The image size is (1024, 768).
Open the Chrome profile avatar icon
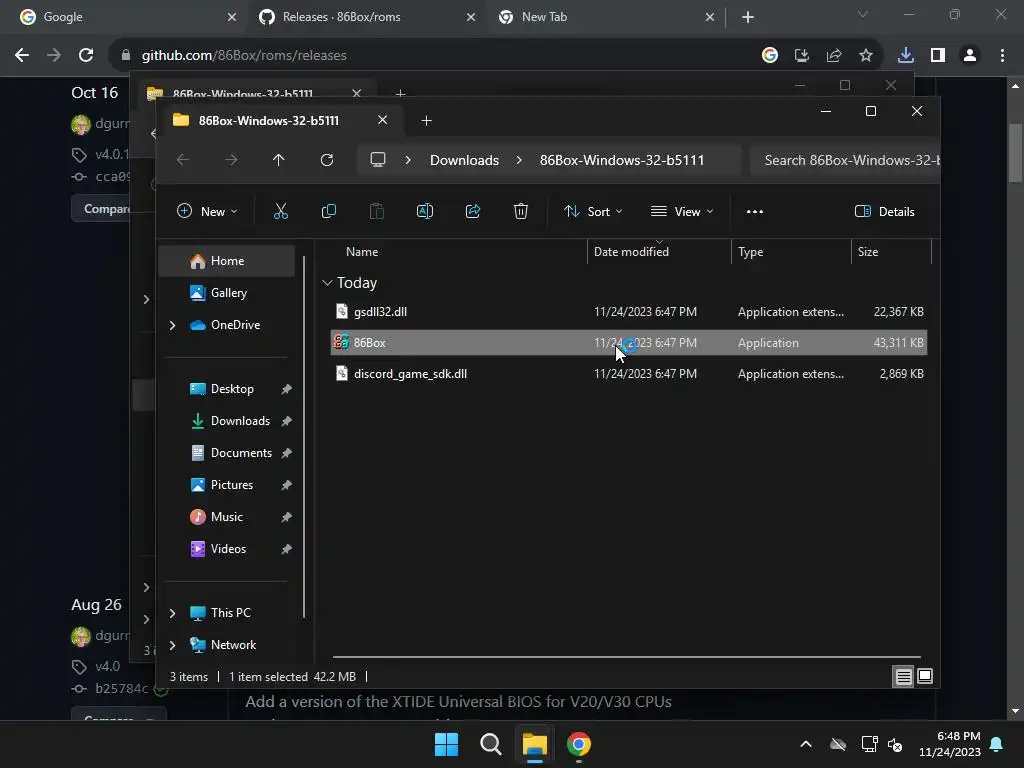point(970,56)
